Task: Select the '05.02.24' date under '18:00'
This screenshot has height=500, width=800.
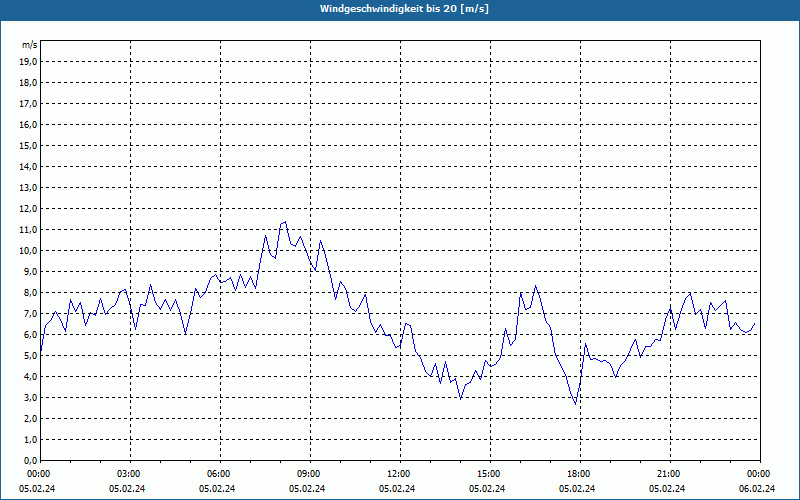Action: (577, 488)
